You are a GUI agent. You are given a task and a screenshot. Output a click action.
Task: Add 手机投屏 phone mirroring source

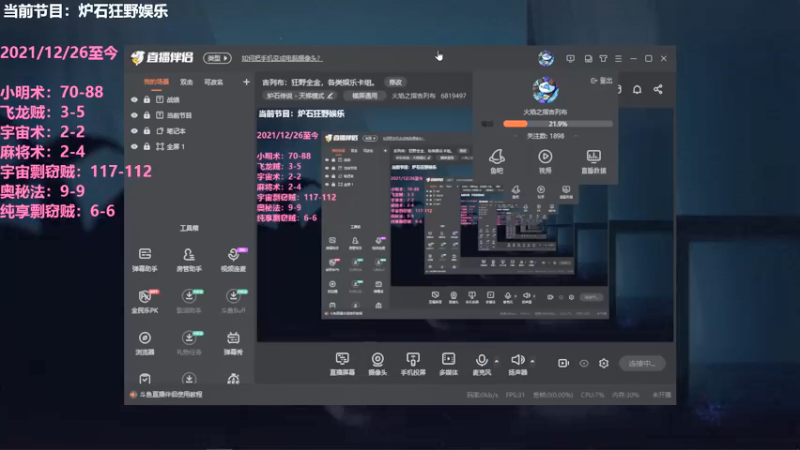413,364
